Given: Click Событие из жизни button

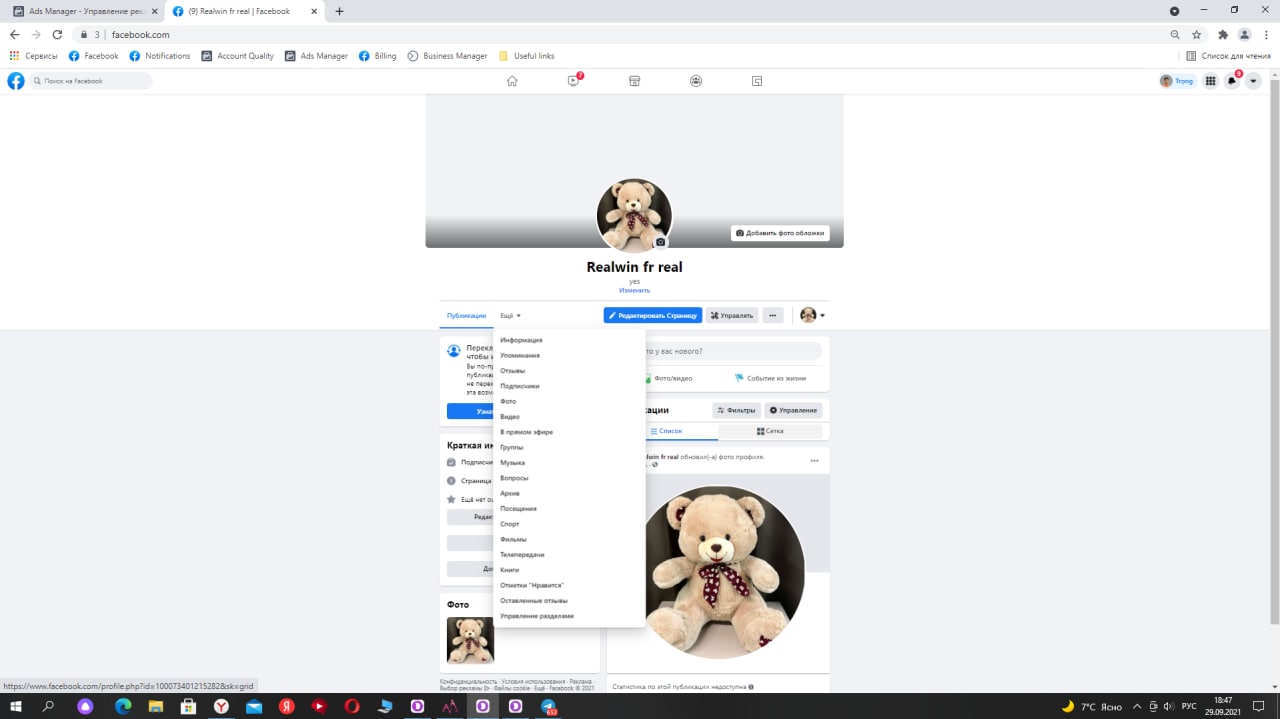Looking at the screenshot, I should coord(770,378).
